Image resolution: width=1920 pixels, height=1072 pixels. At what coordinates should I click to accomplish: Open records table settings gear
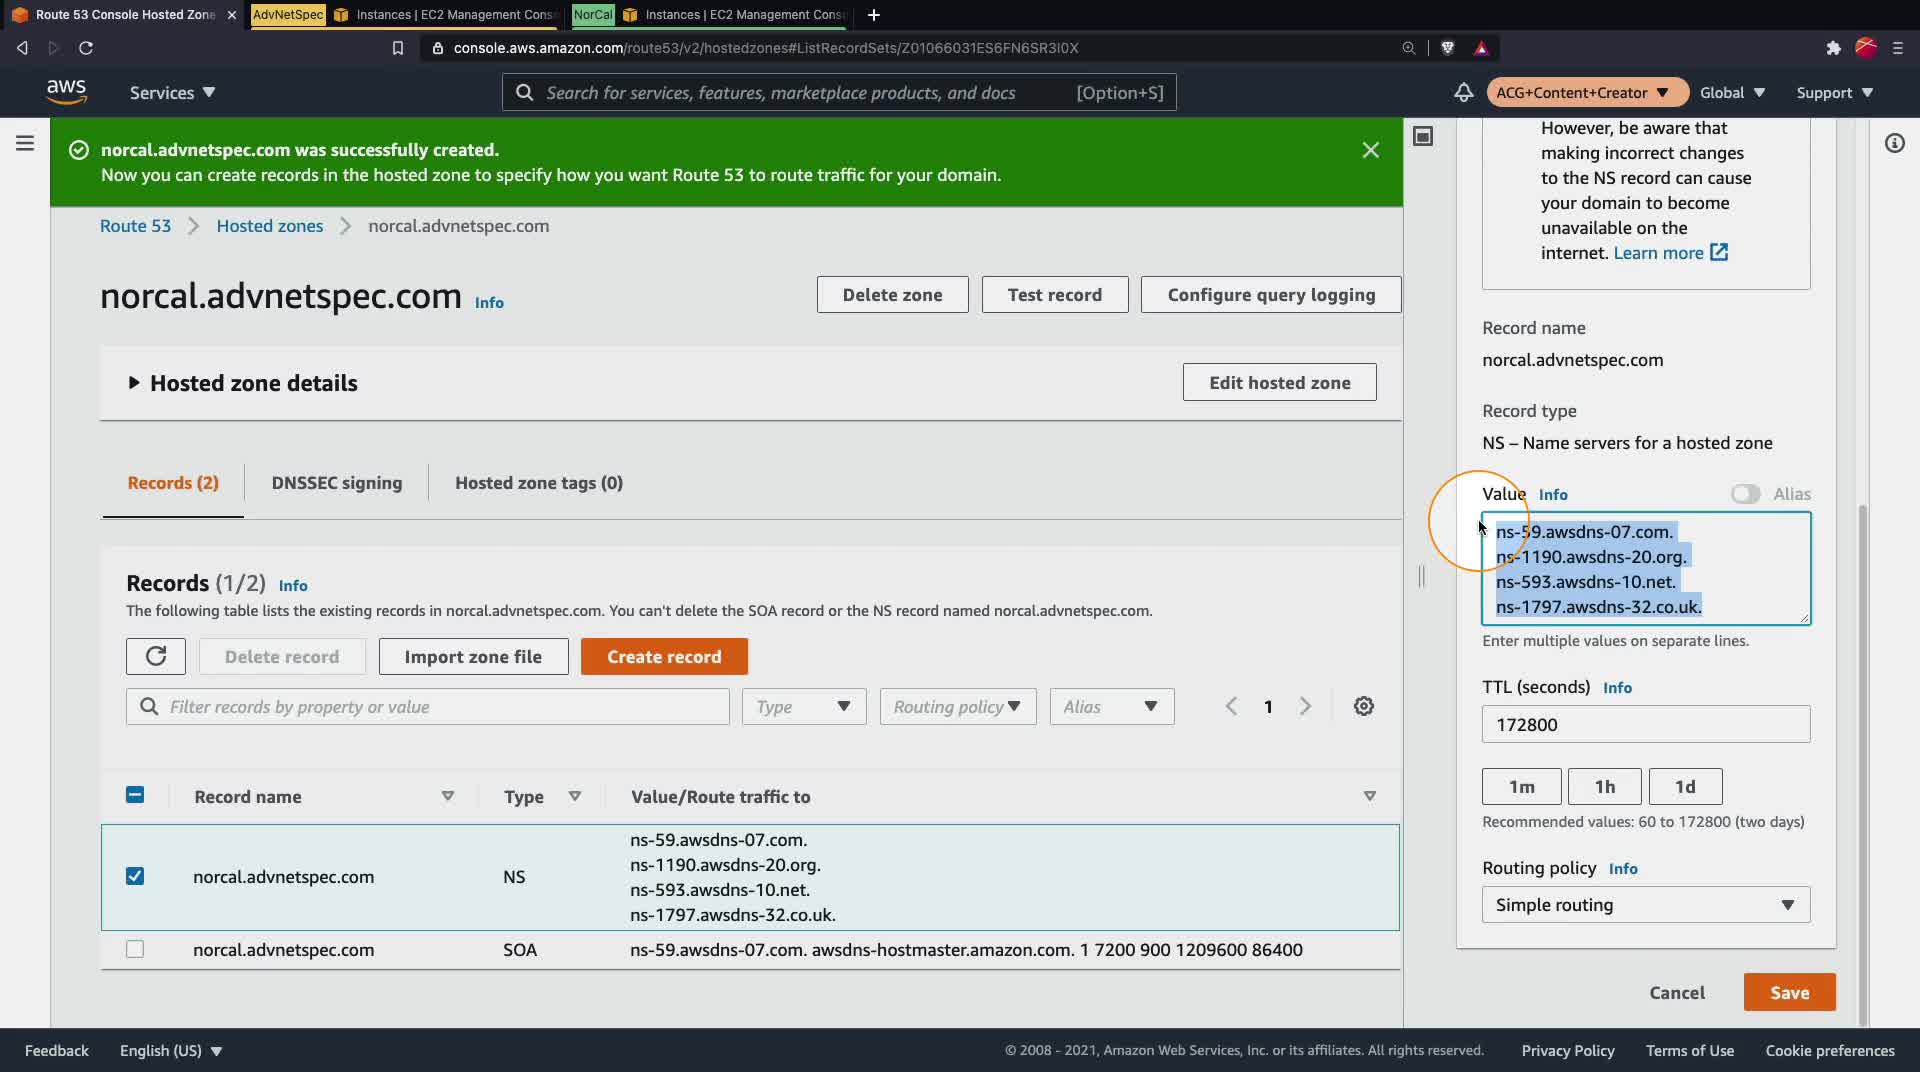coord(1363,706)
